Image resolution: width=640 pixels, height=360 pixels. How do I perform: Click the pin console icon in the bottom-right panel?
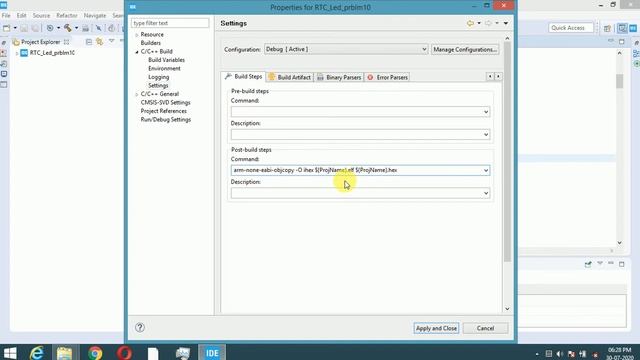coord(588,264)
